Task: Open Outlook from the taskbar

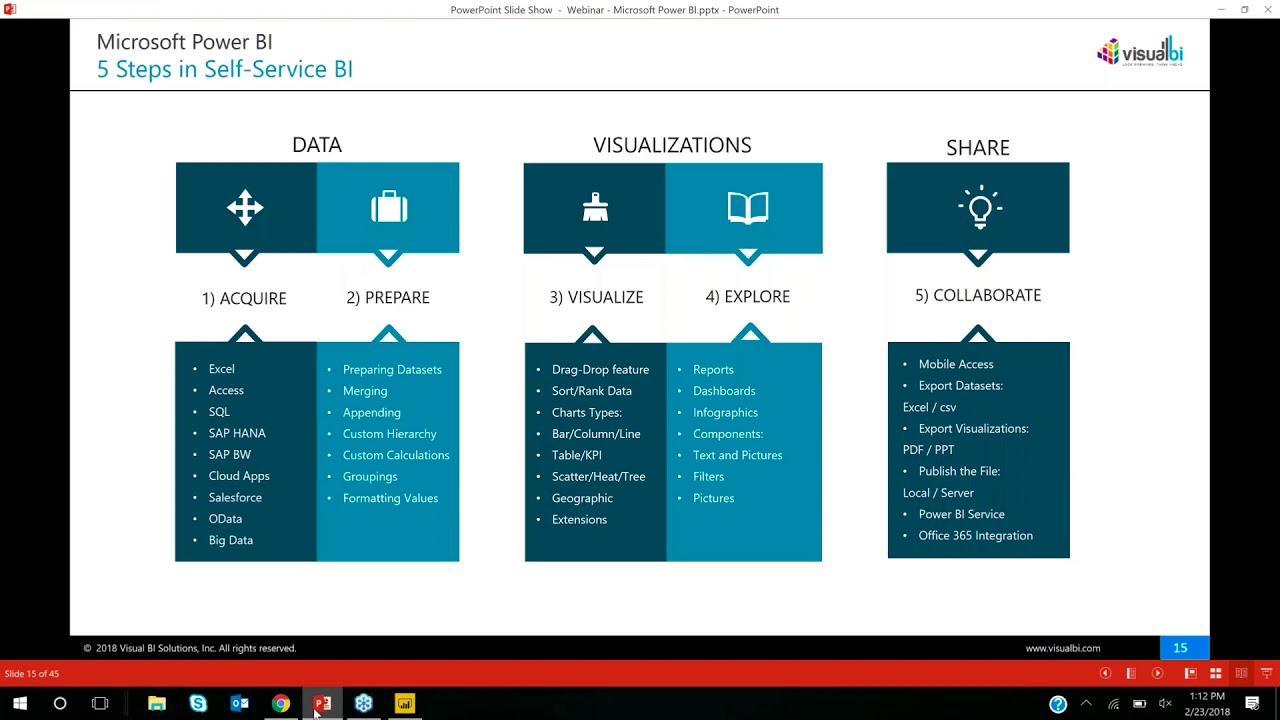Action: coord(240,704)
